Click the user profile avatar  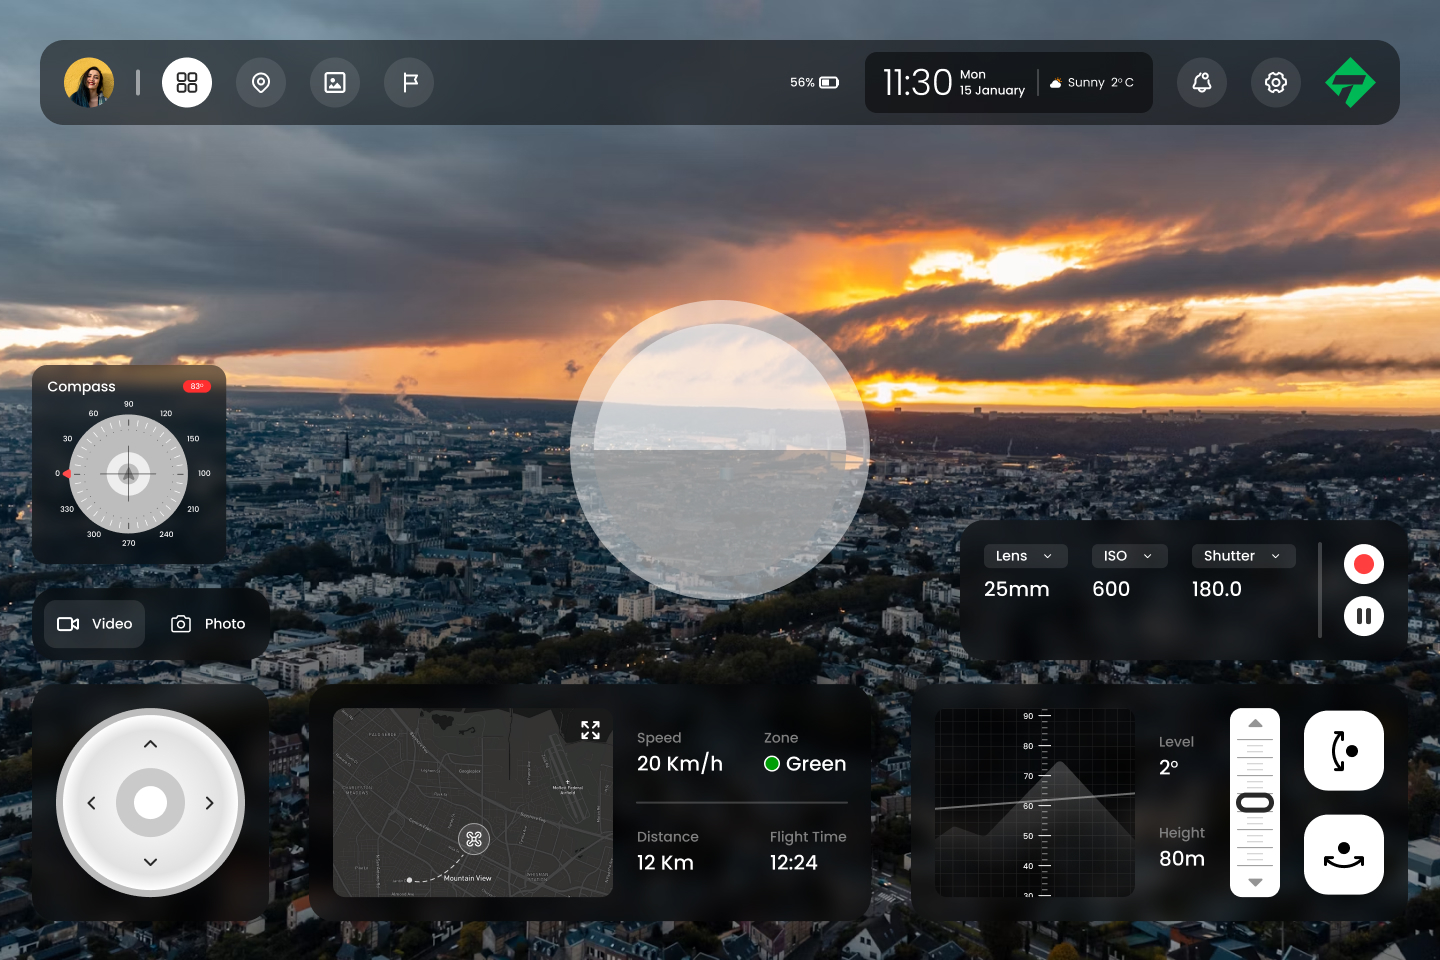pos(89,82)
